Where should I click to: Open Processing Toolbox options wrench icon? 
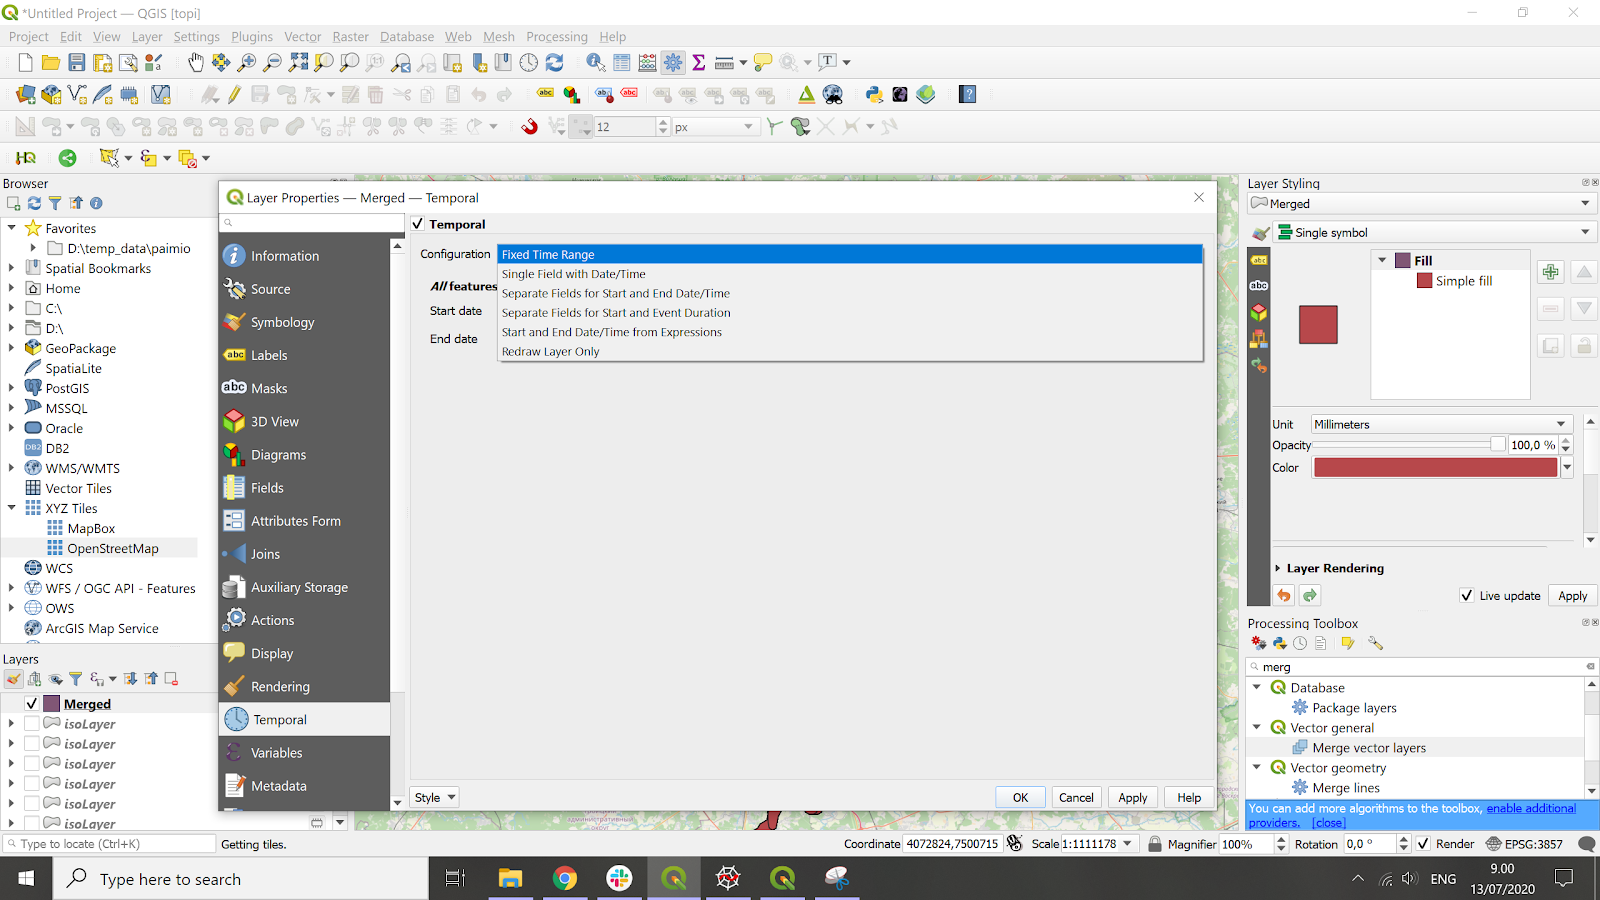click(1376, 644)
